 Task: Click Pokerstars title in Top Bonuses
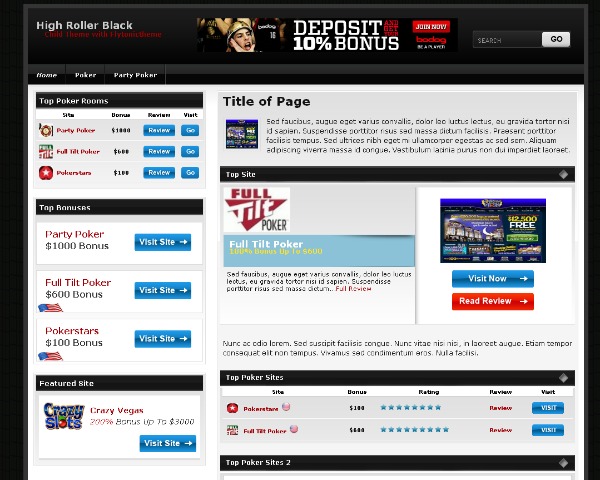coord(72,331)
